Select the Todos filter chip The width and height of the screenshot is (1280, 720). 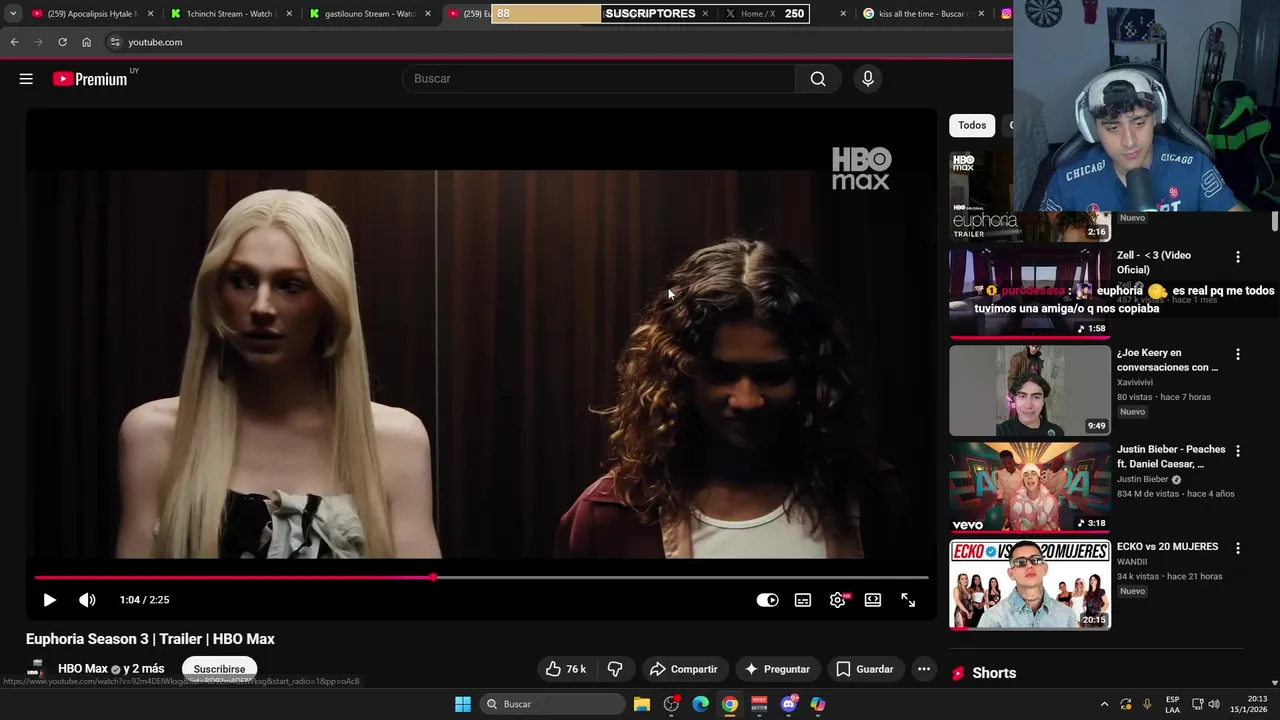click(972, 125)
